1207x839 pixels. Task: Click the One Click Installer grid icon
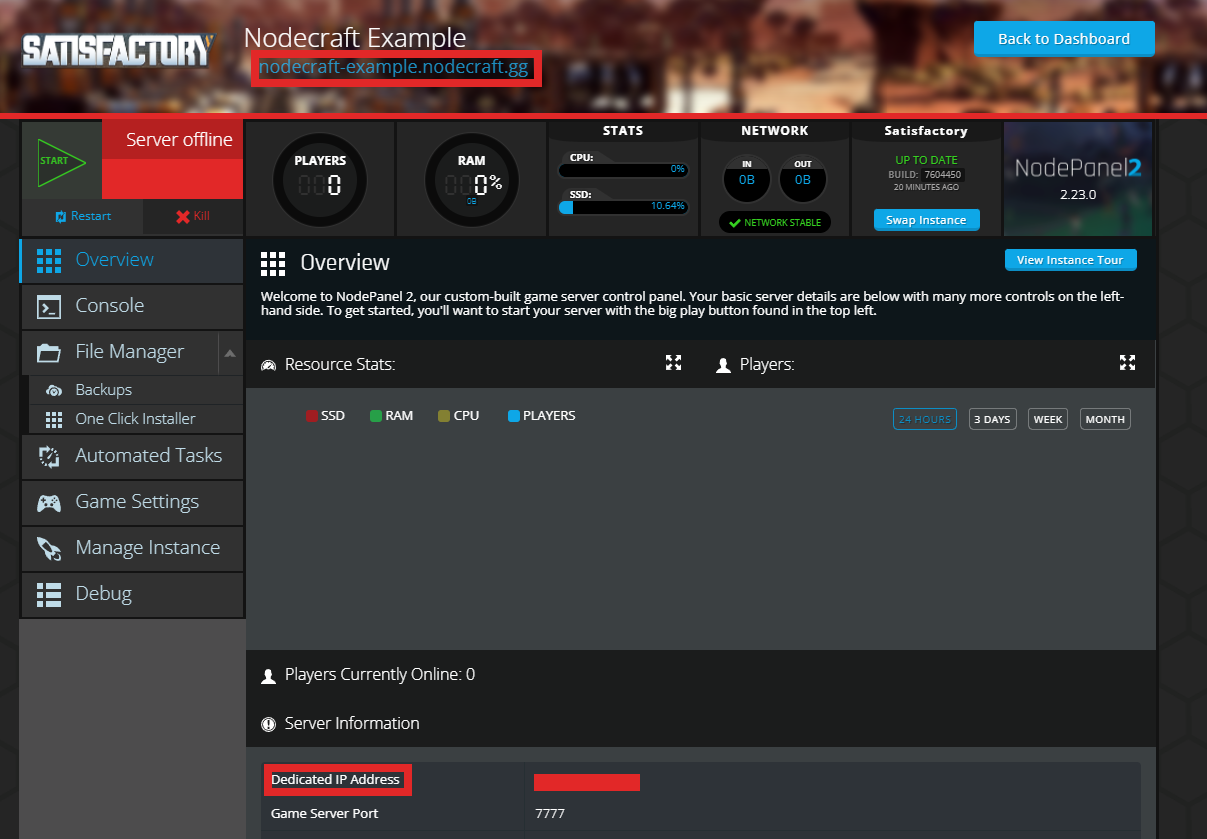pos(53,419)
